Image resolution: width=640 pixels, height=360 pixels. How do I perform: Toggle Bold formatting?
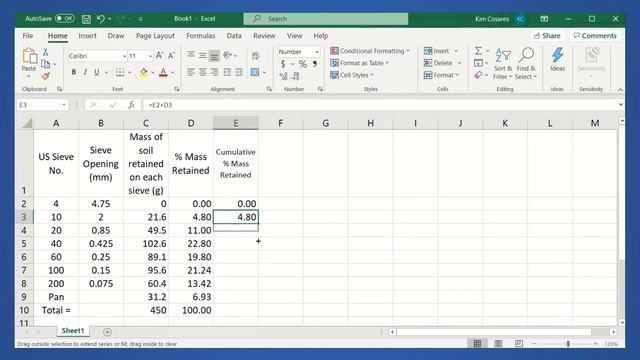point(73,72)
